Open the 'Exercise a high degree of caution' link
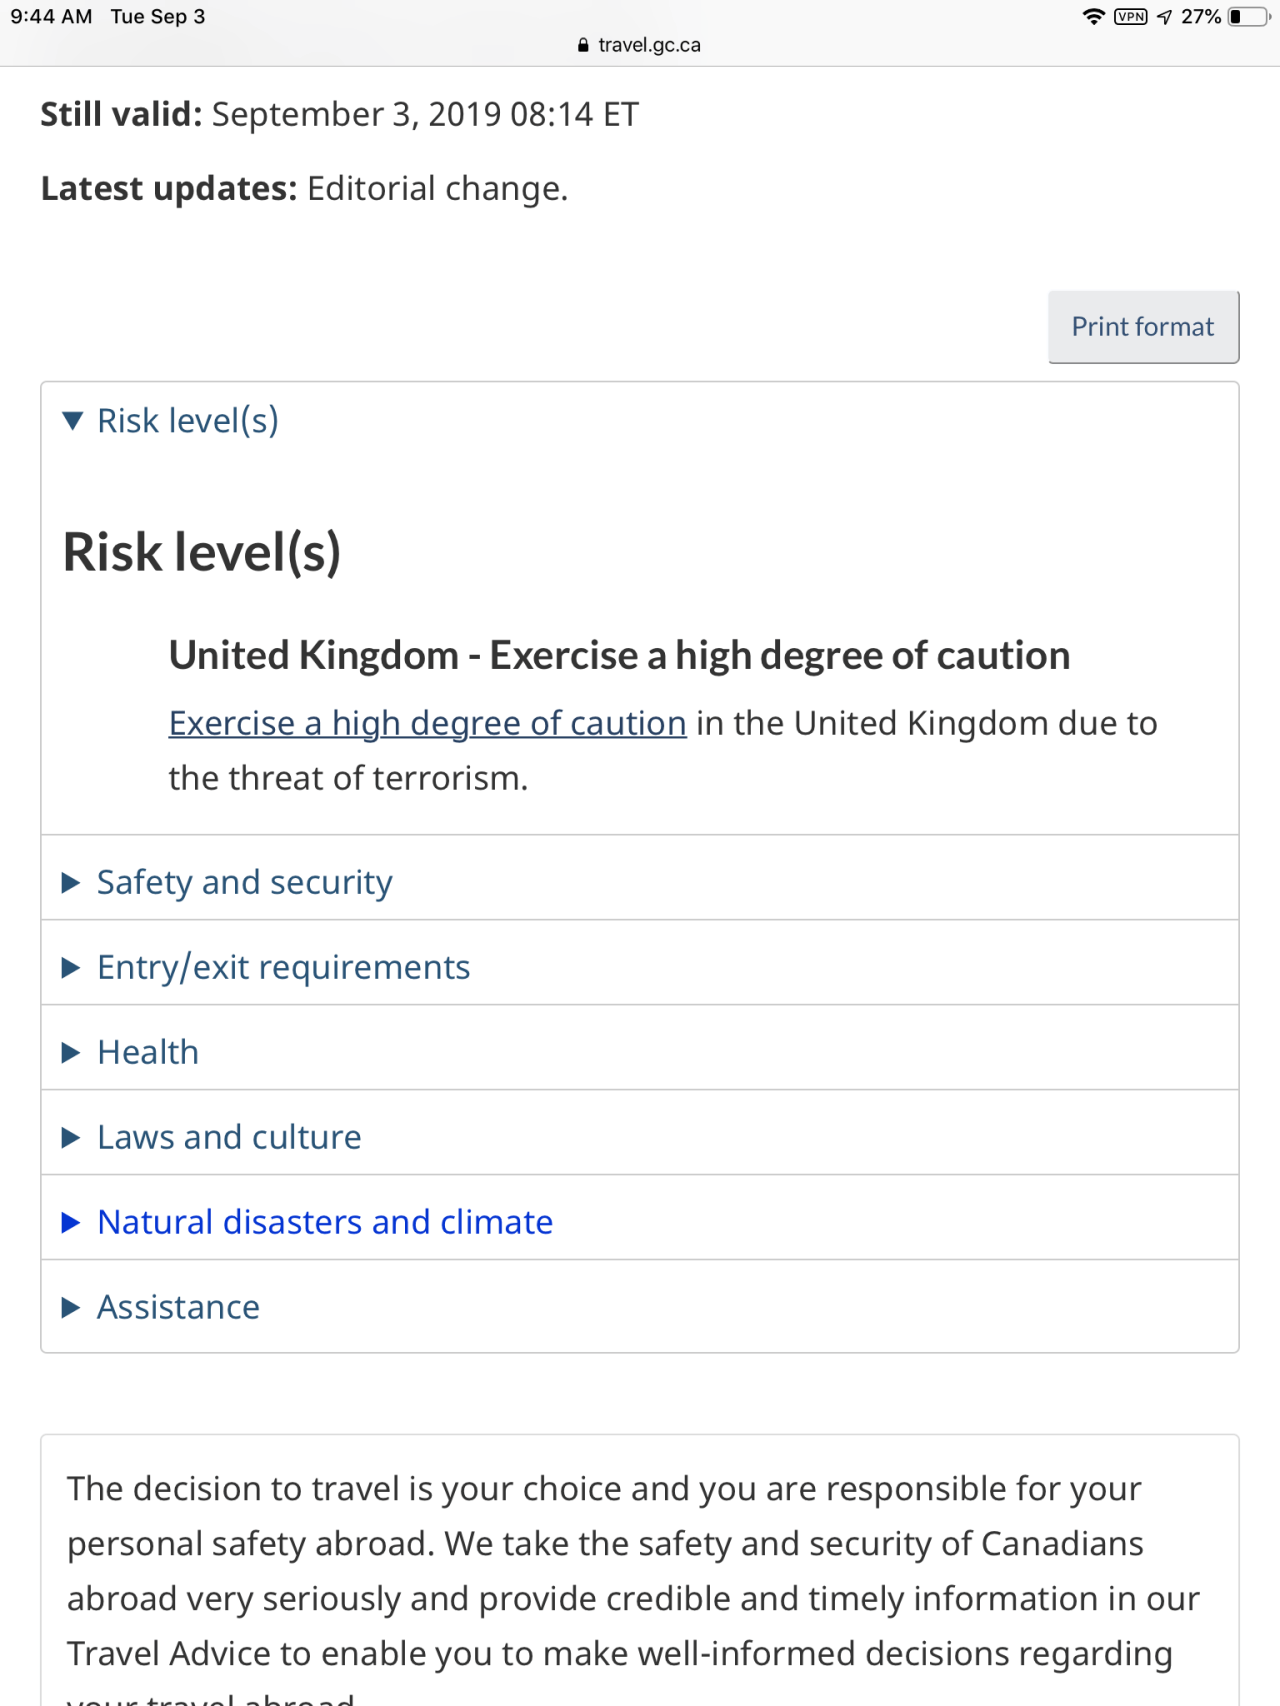Screen dimensions: 1280x1706 coord(427,723)
